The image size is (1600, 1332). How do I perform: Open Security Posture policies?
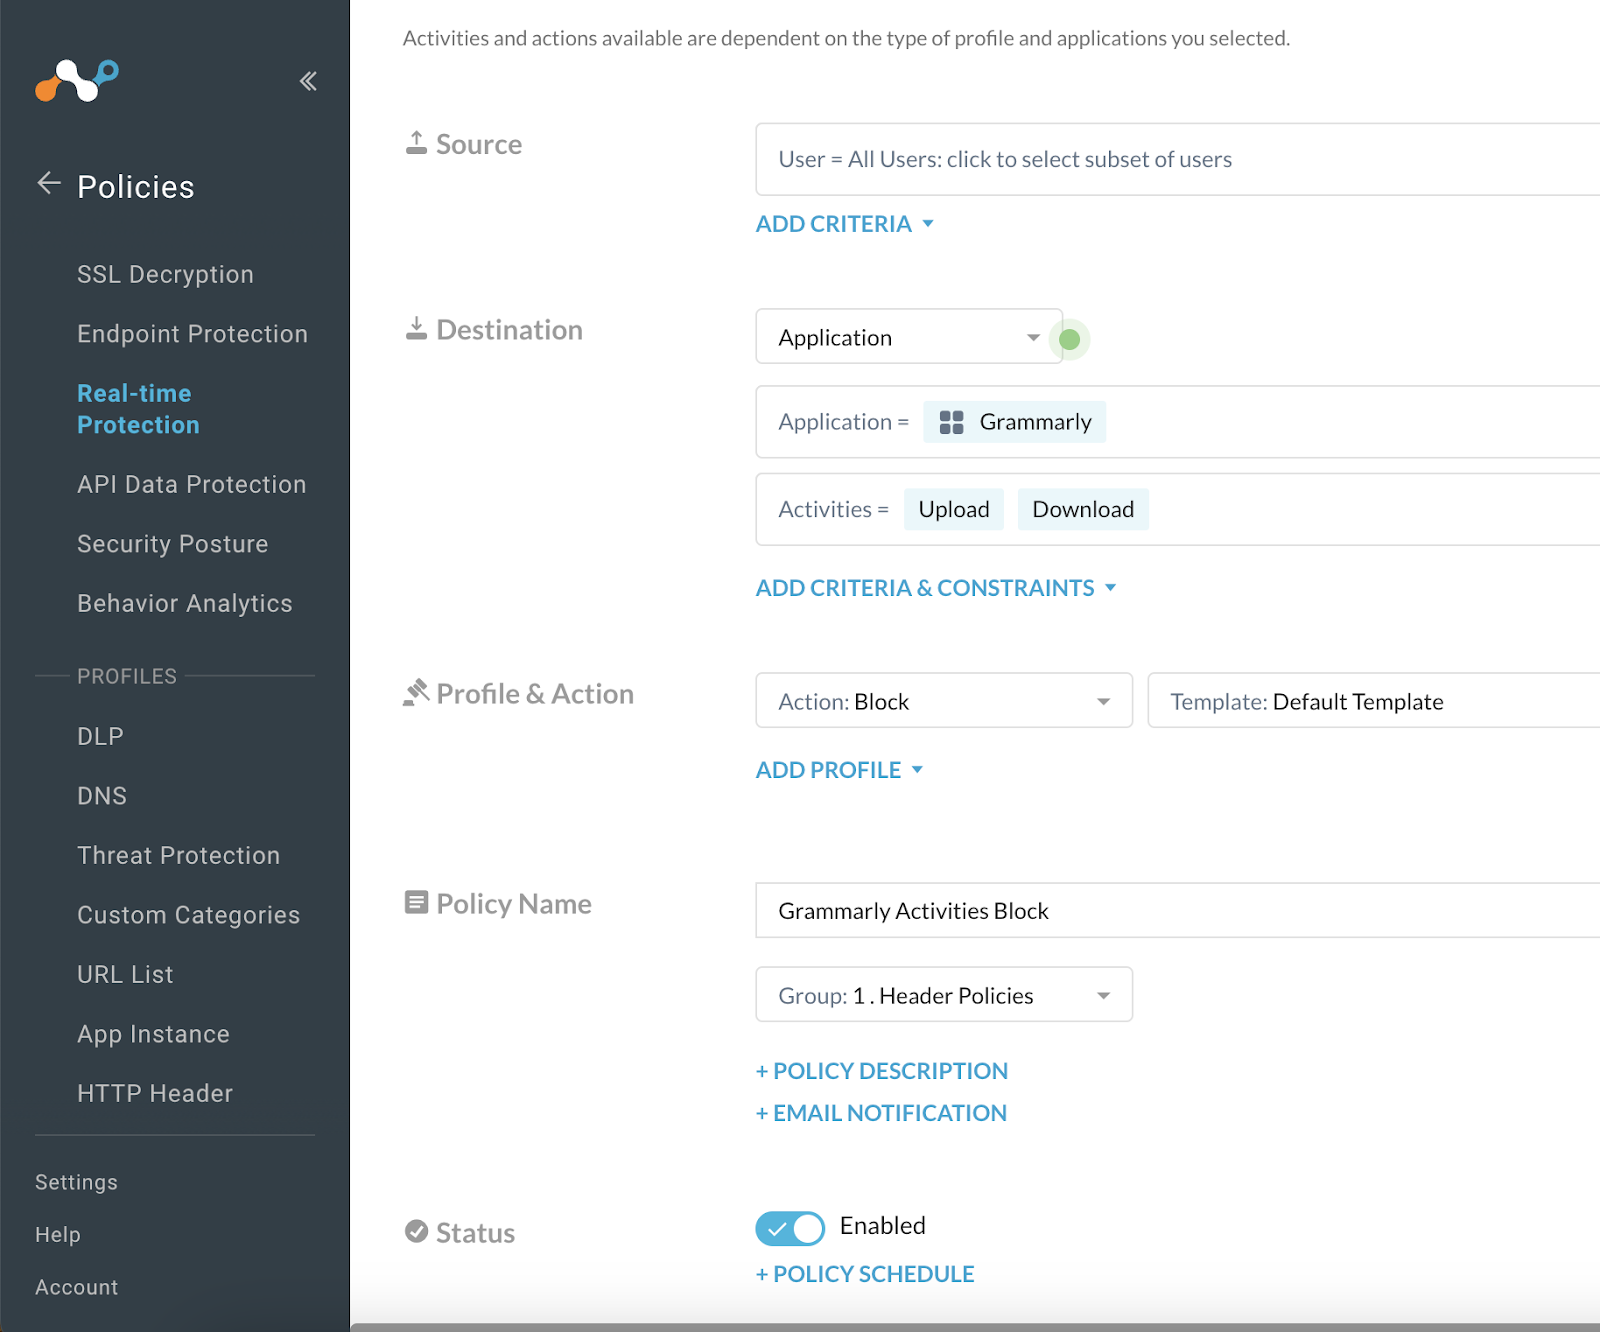(x=173, y=544)
